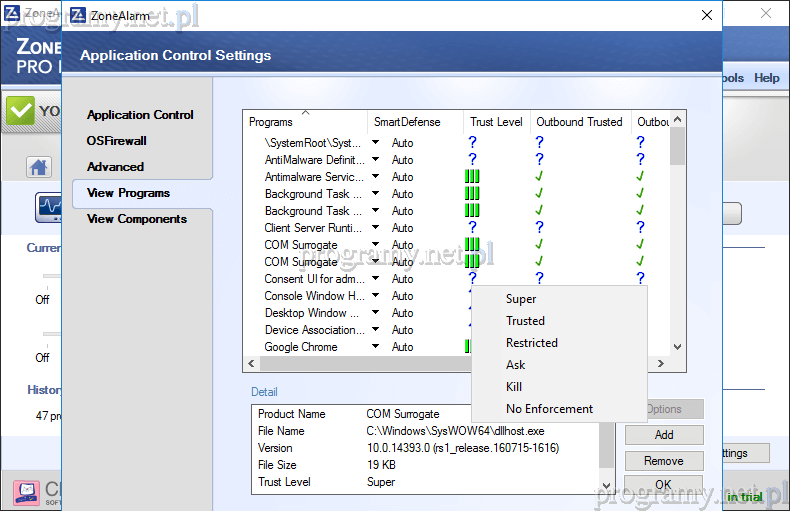Image resolution: width=790 pixels, height=511 pixels.
Task: Expand SmartDefense arrow for Device Association
Action: coord(376,330)
